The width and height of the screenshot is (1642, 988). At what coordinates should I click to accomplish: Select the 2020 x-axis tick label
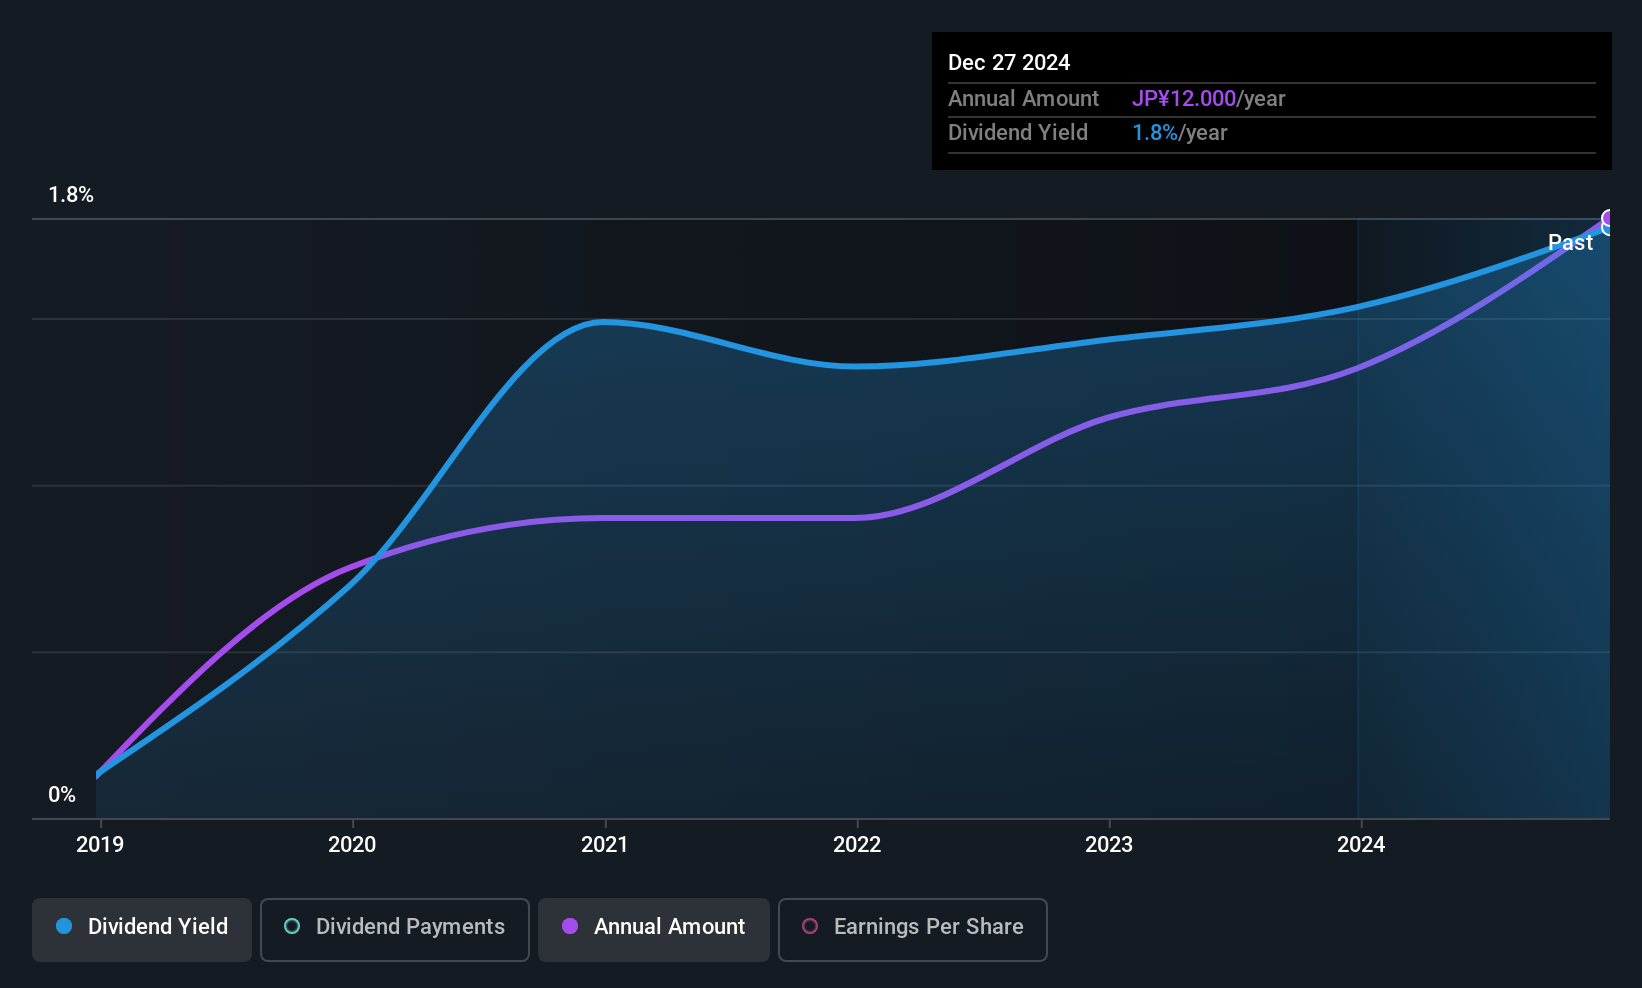[x=352, y=845]
